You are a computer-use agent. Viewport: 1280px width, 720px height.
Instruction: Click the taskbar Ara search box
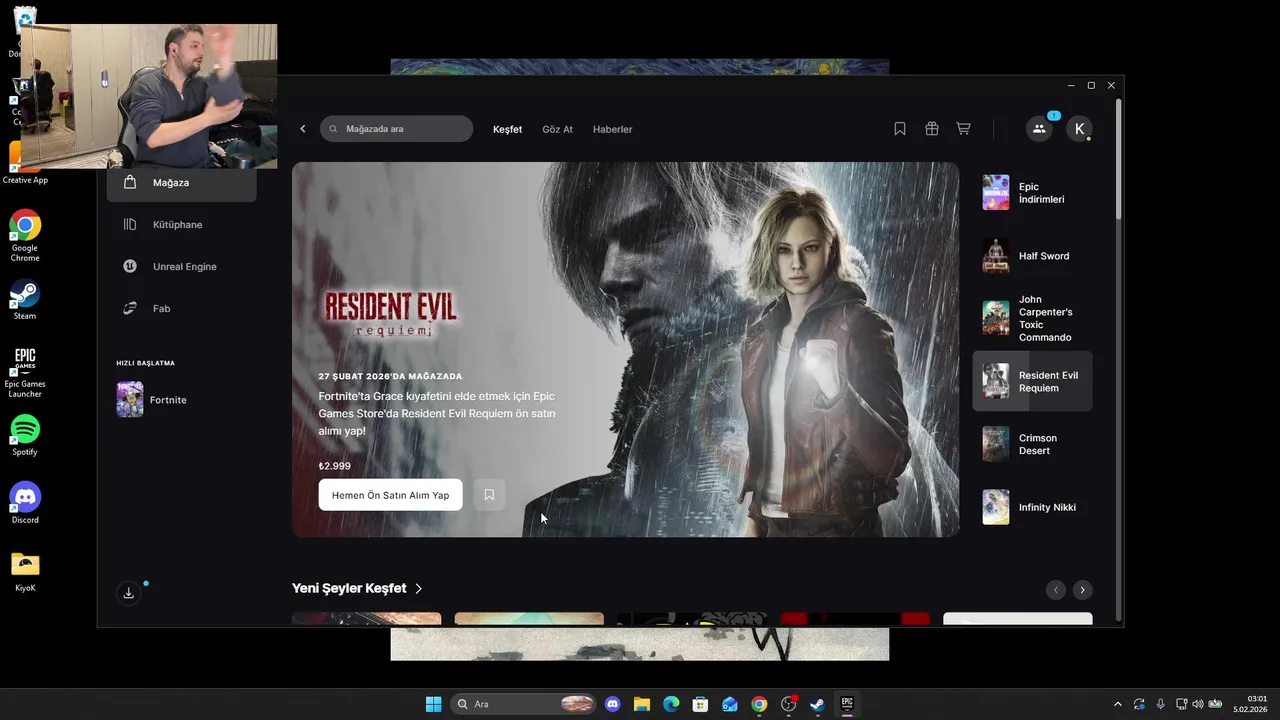pos(524,704)
